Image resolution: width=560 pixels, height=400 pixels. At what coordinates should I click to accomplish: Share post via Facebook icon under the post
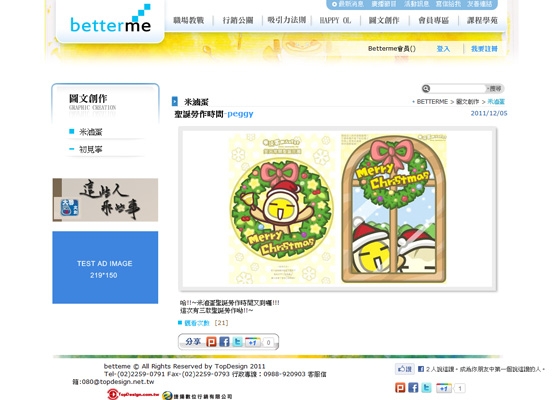point(224,342)
